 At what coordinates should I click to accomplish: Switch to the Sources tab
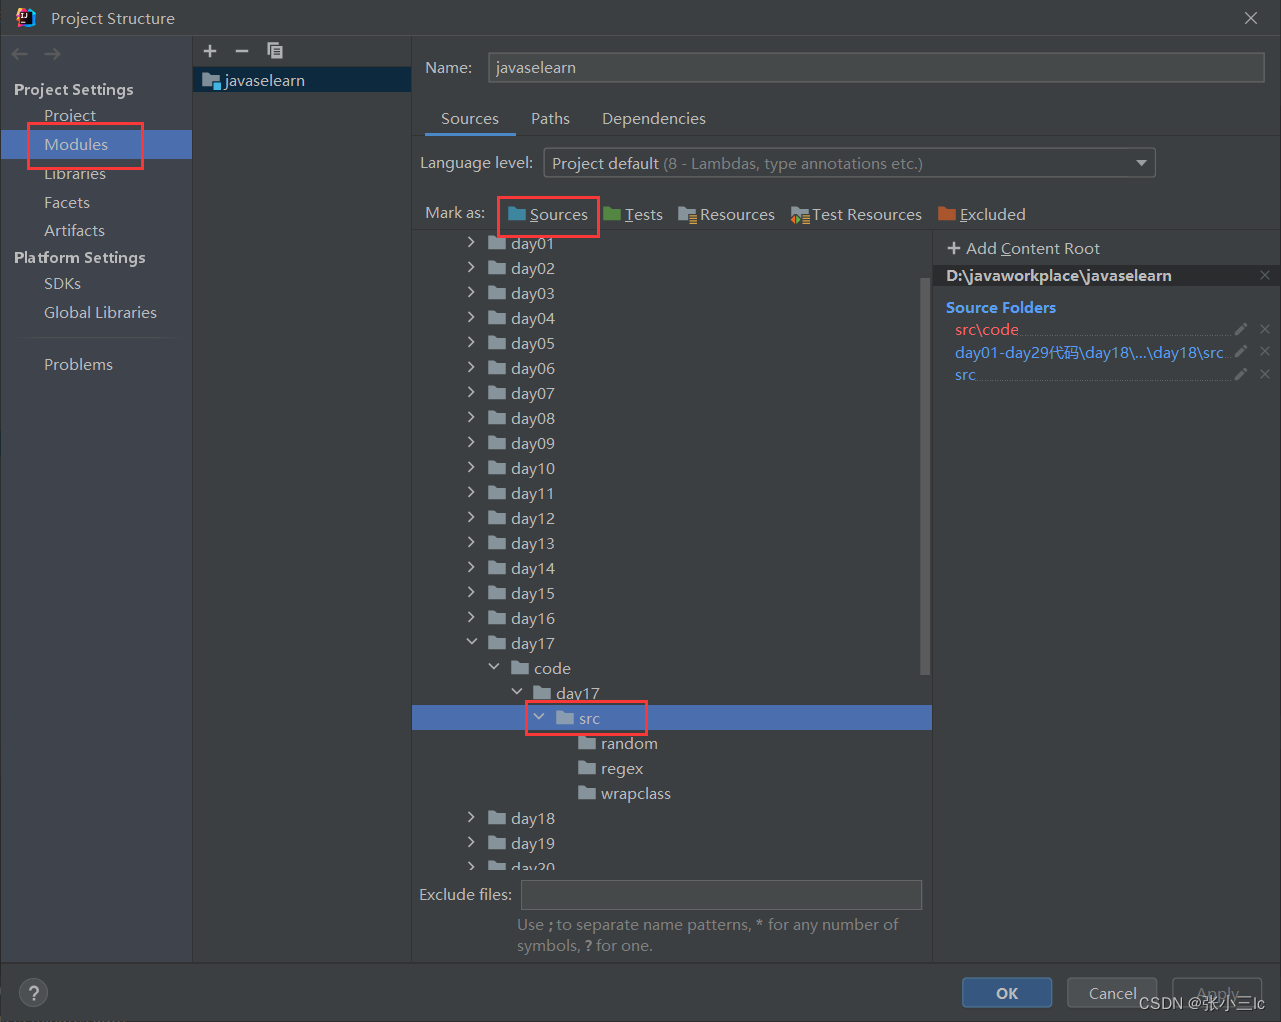coord(470,118)
